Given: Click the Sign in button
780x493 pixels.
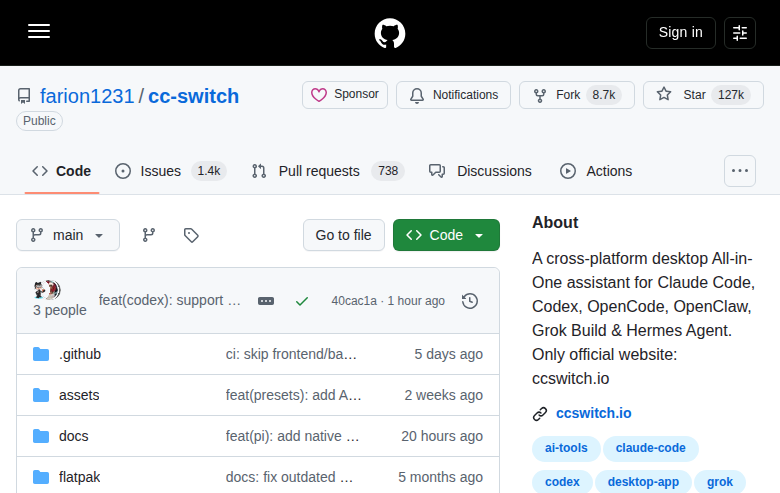Looking at the screenshot, I should click(681, 33).
